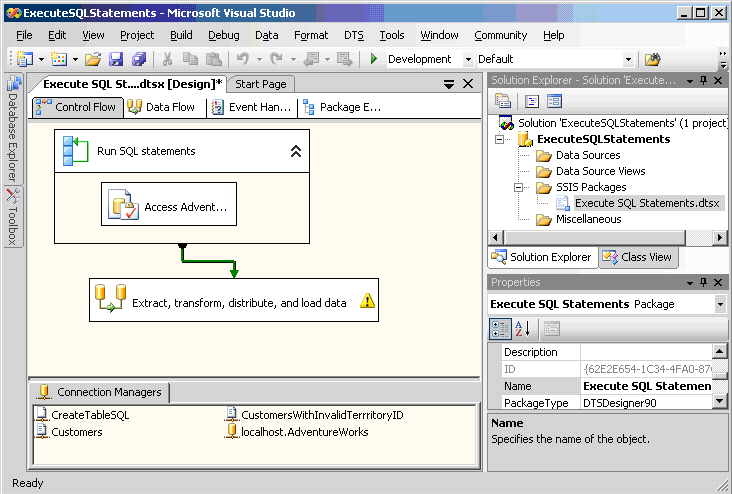Select the localhost.AdventureWorks connection manager

click(297, 432)
